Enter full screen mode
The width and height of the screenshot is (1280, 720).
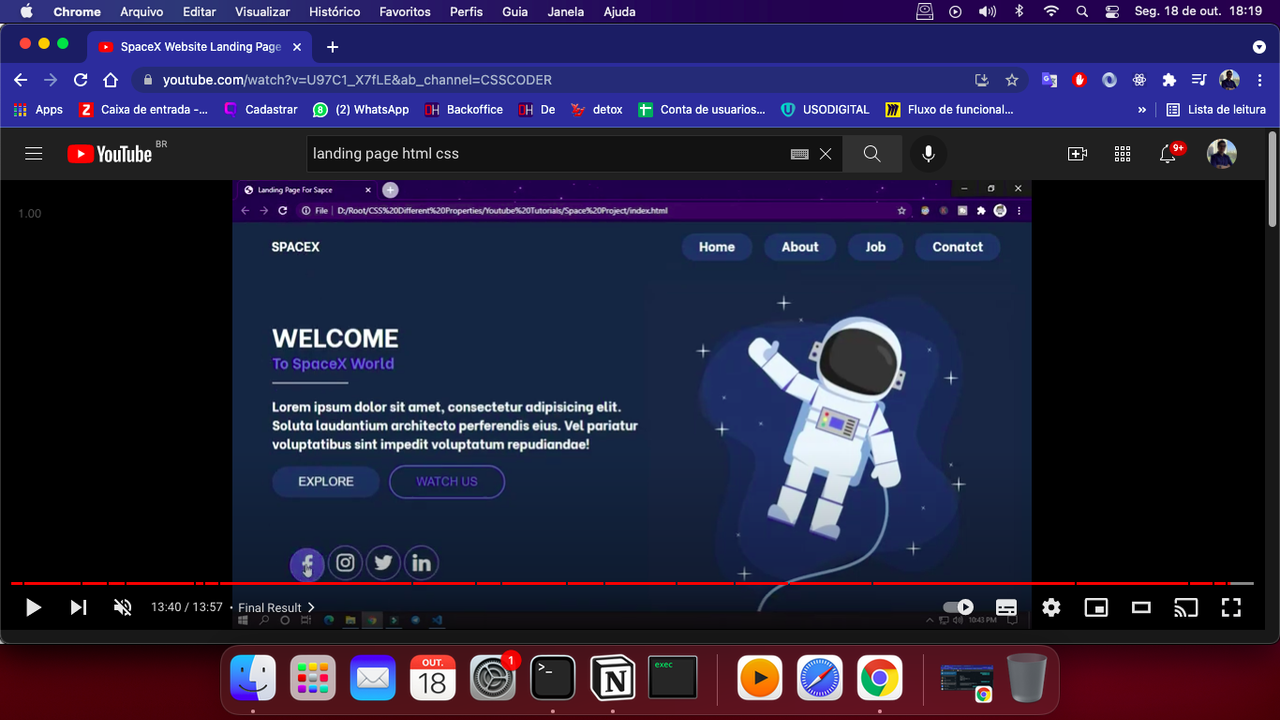(1231, 607)
